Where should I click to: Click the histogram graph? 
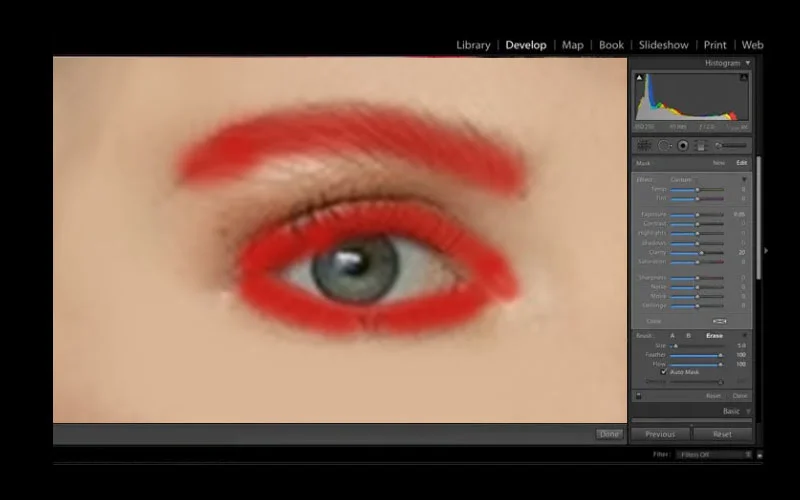pos(692,97)
